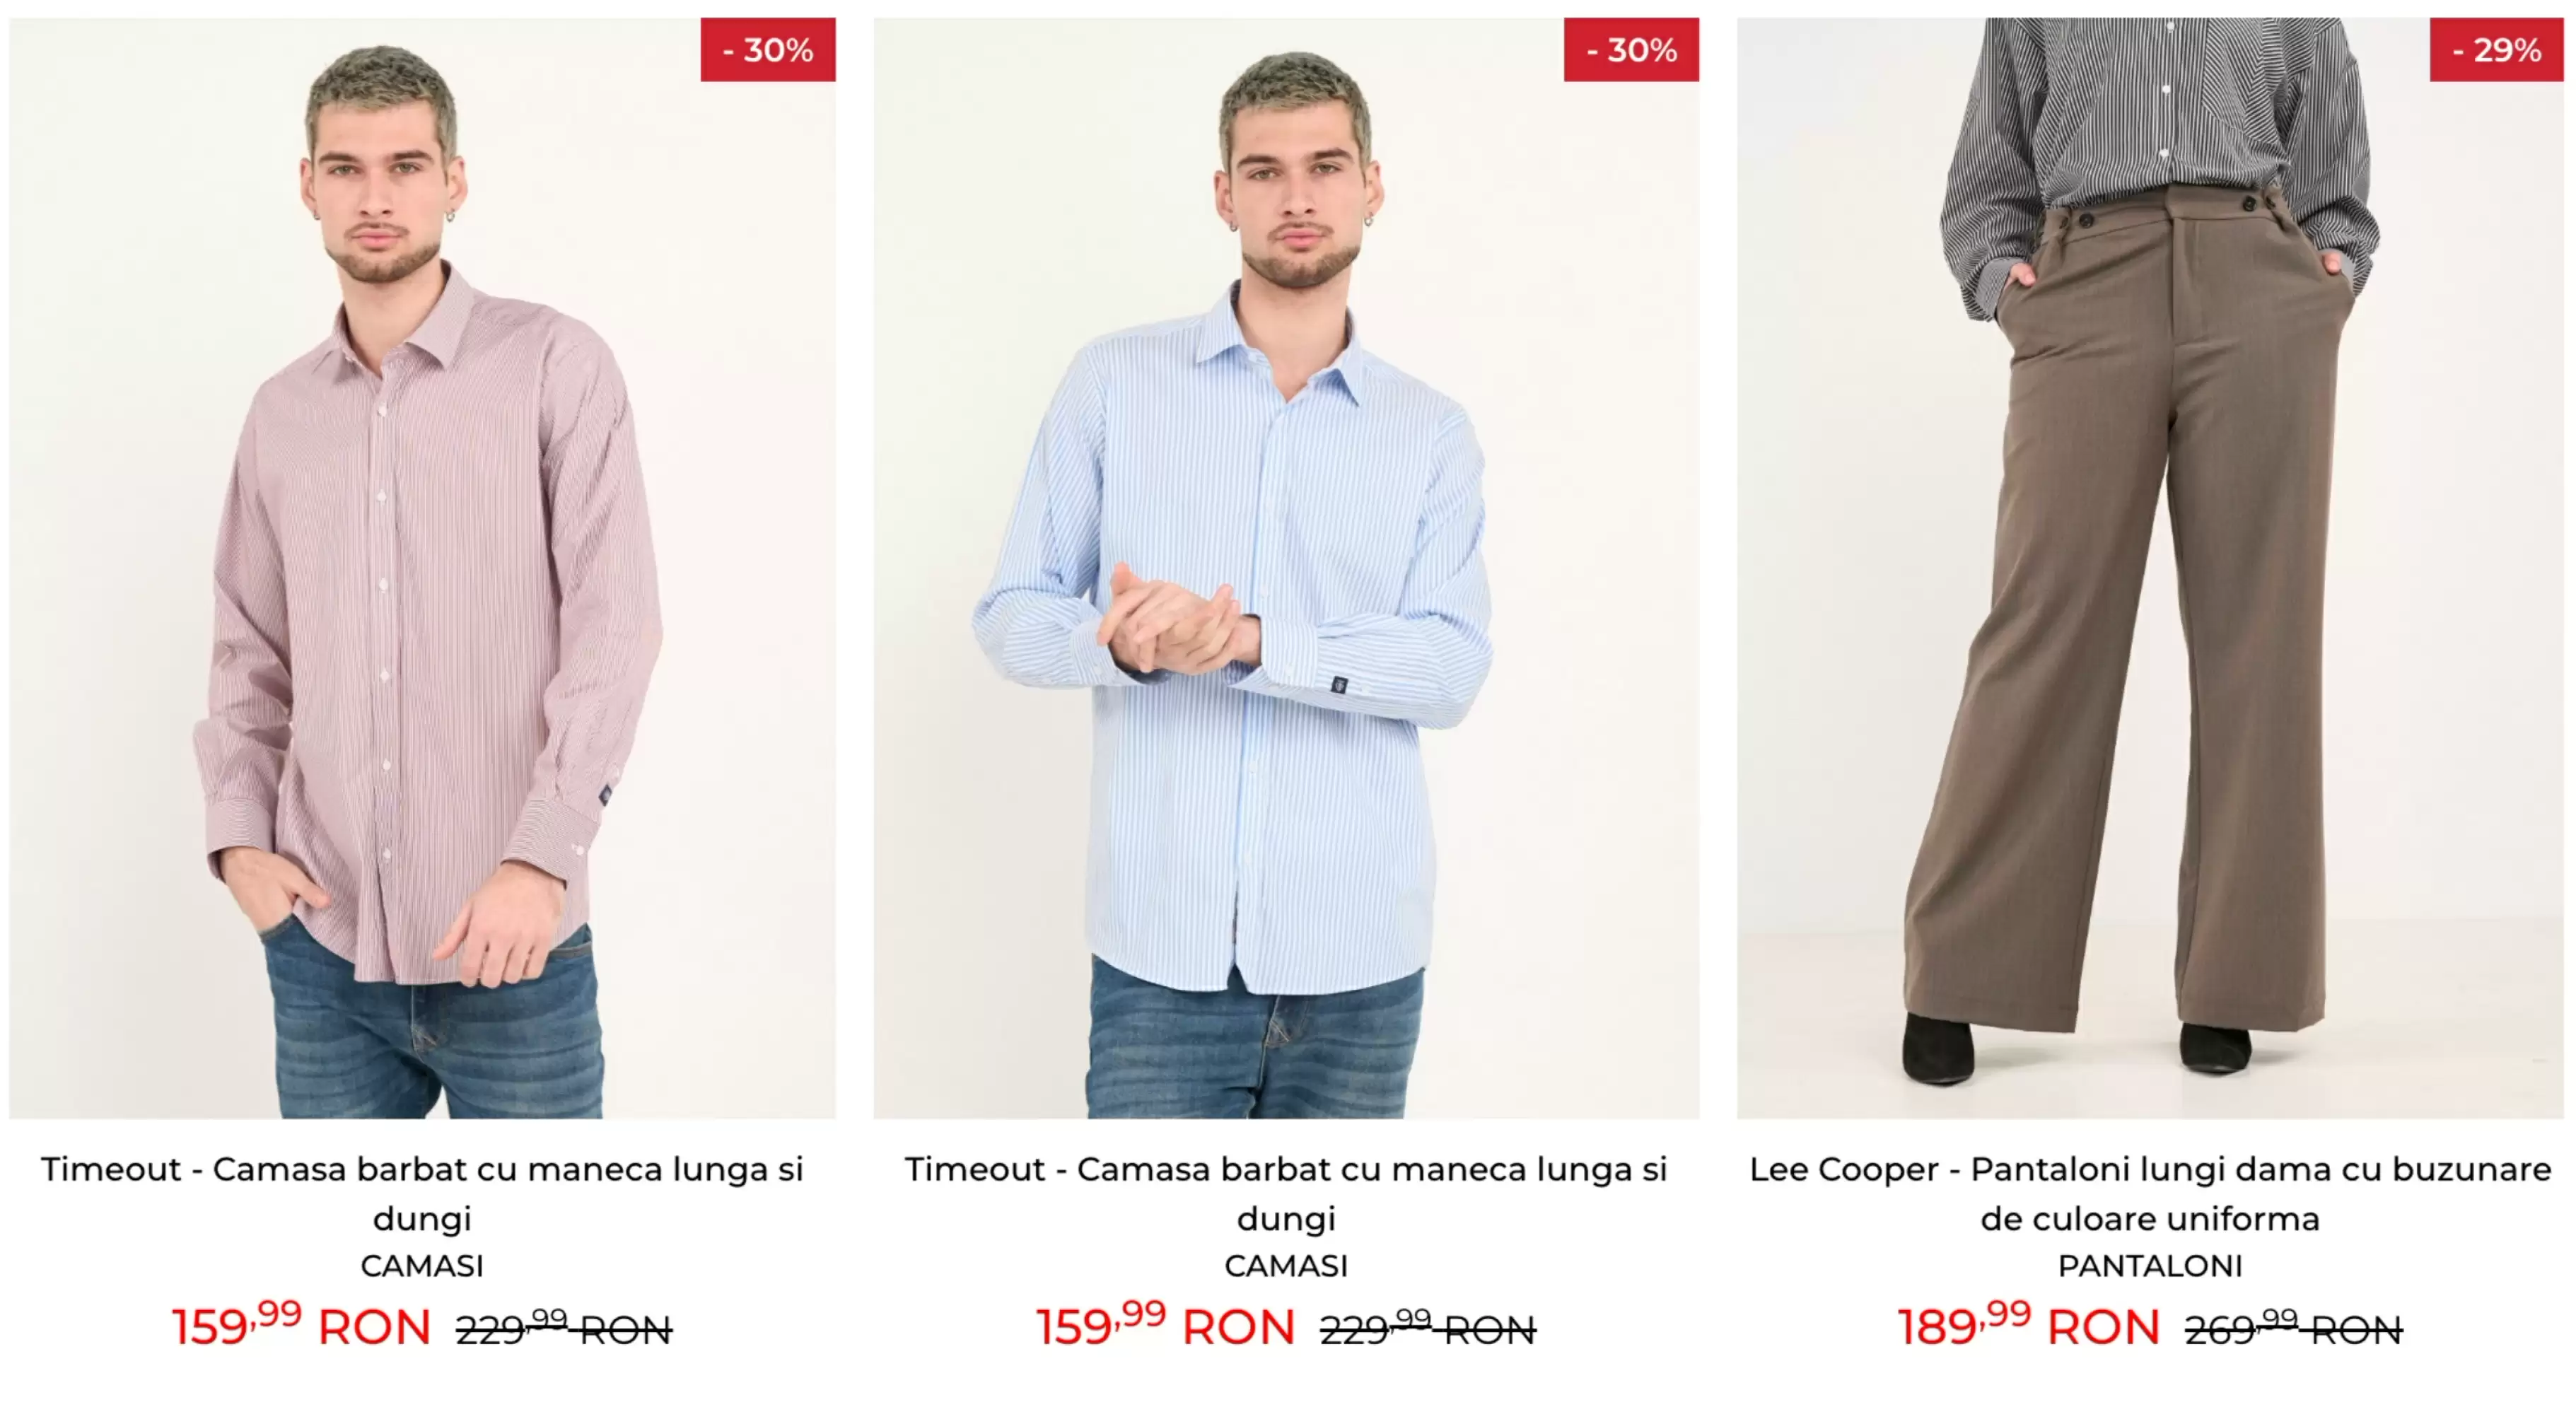Click the -30% badge on blue shirt
The image size is (2576, 1414).
(1632, 50)
